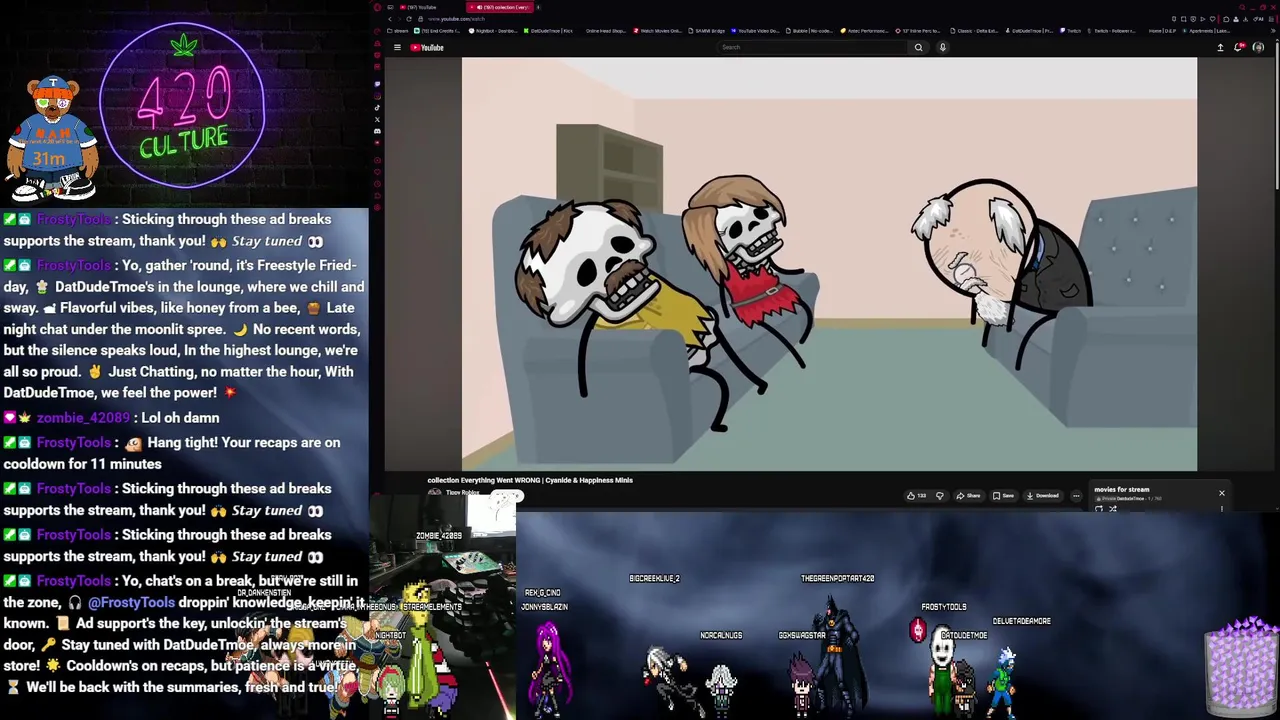Image resolution: width=1280 pixels, height=720 pixels.
Task: Open the Watch Movies Online bookmark
Action: 658,31
